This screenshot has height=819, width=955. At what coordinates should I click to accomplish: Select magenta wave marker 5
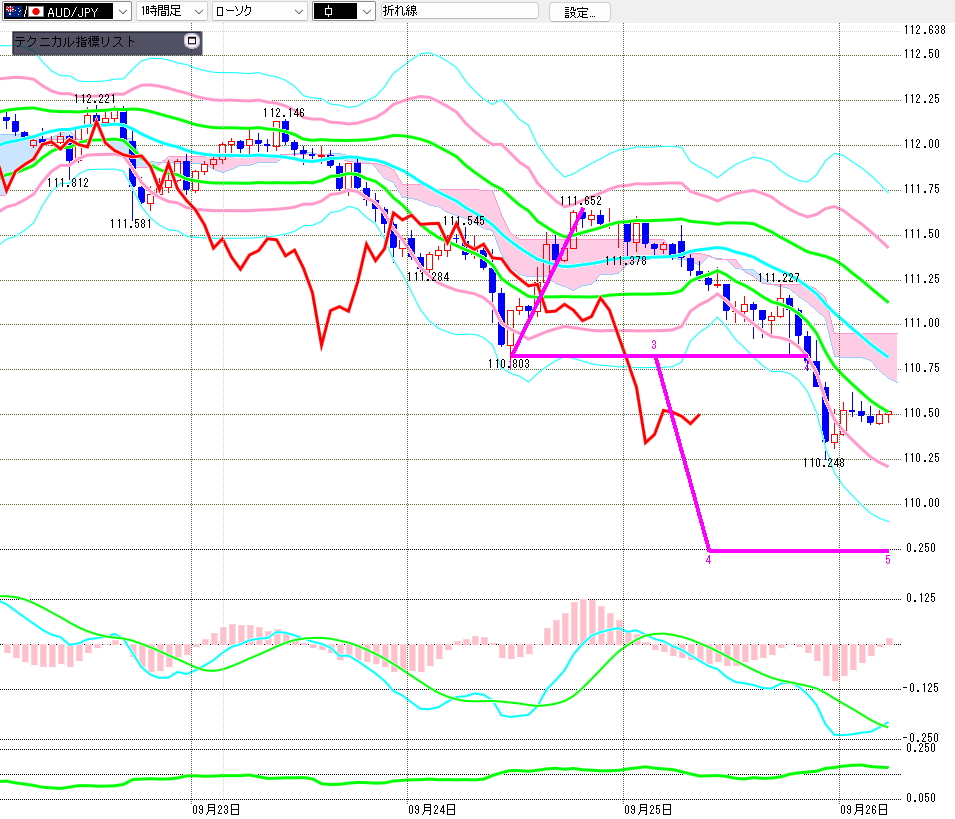coord(887,560)
